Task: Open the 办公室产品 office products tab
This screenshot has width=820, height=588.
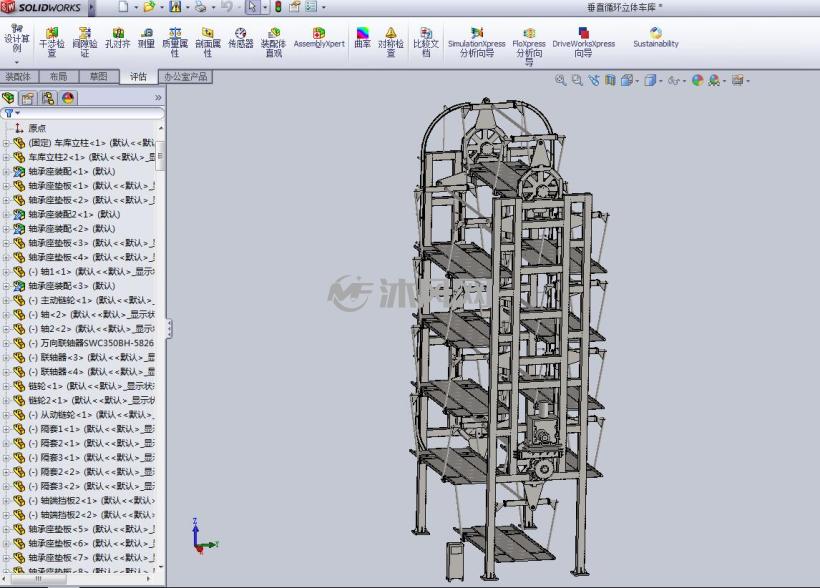Action: click(x=186, y=77)
